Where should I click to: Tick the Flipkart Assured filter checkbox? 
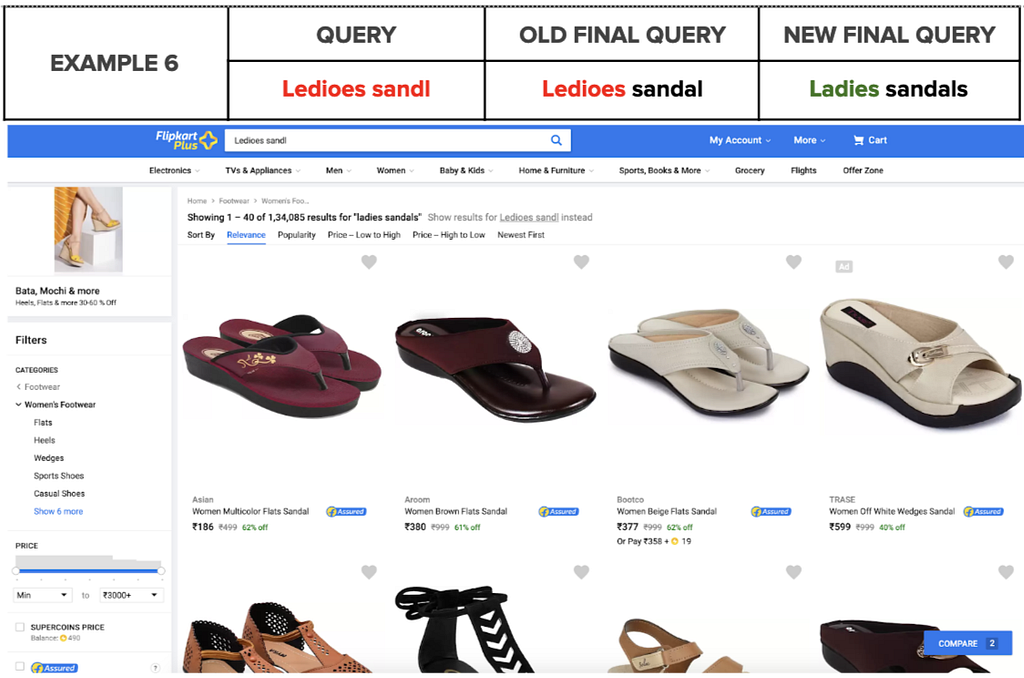click(x=20, y=666)
